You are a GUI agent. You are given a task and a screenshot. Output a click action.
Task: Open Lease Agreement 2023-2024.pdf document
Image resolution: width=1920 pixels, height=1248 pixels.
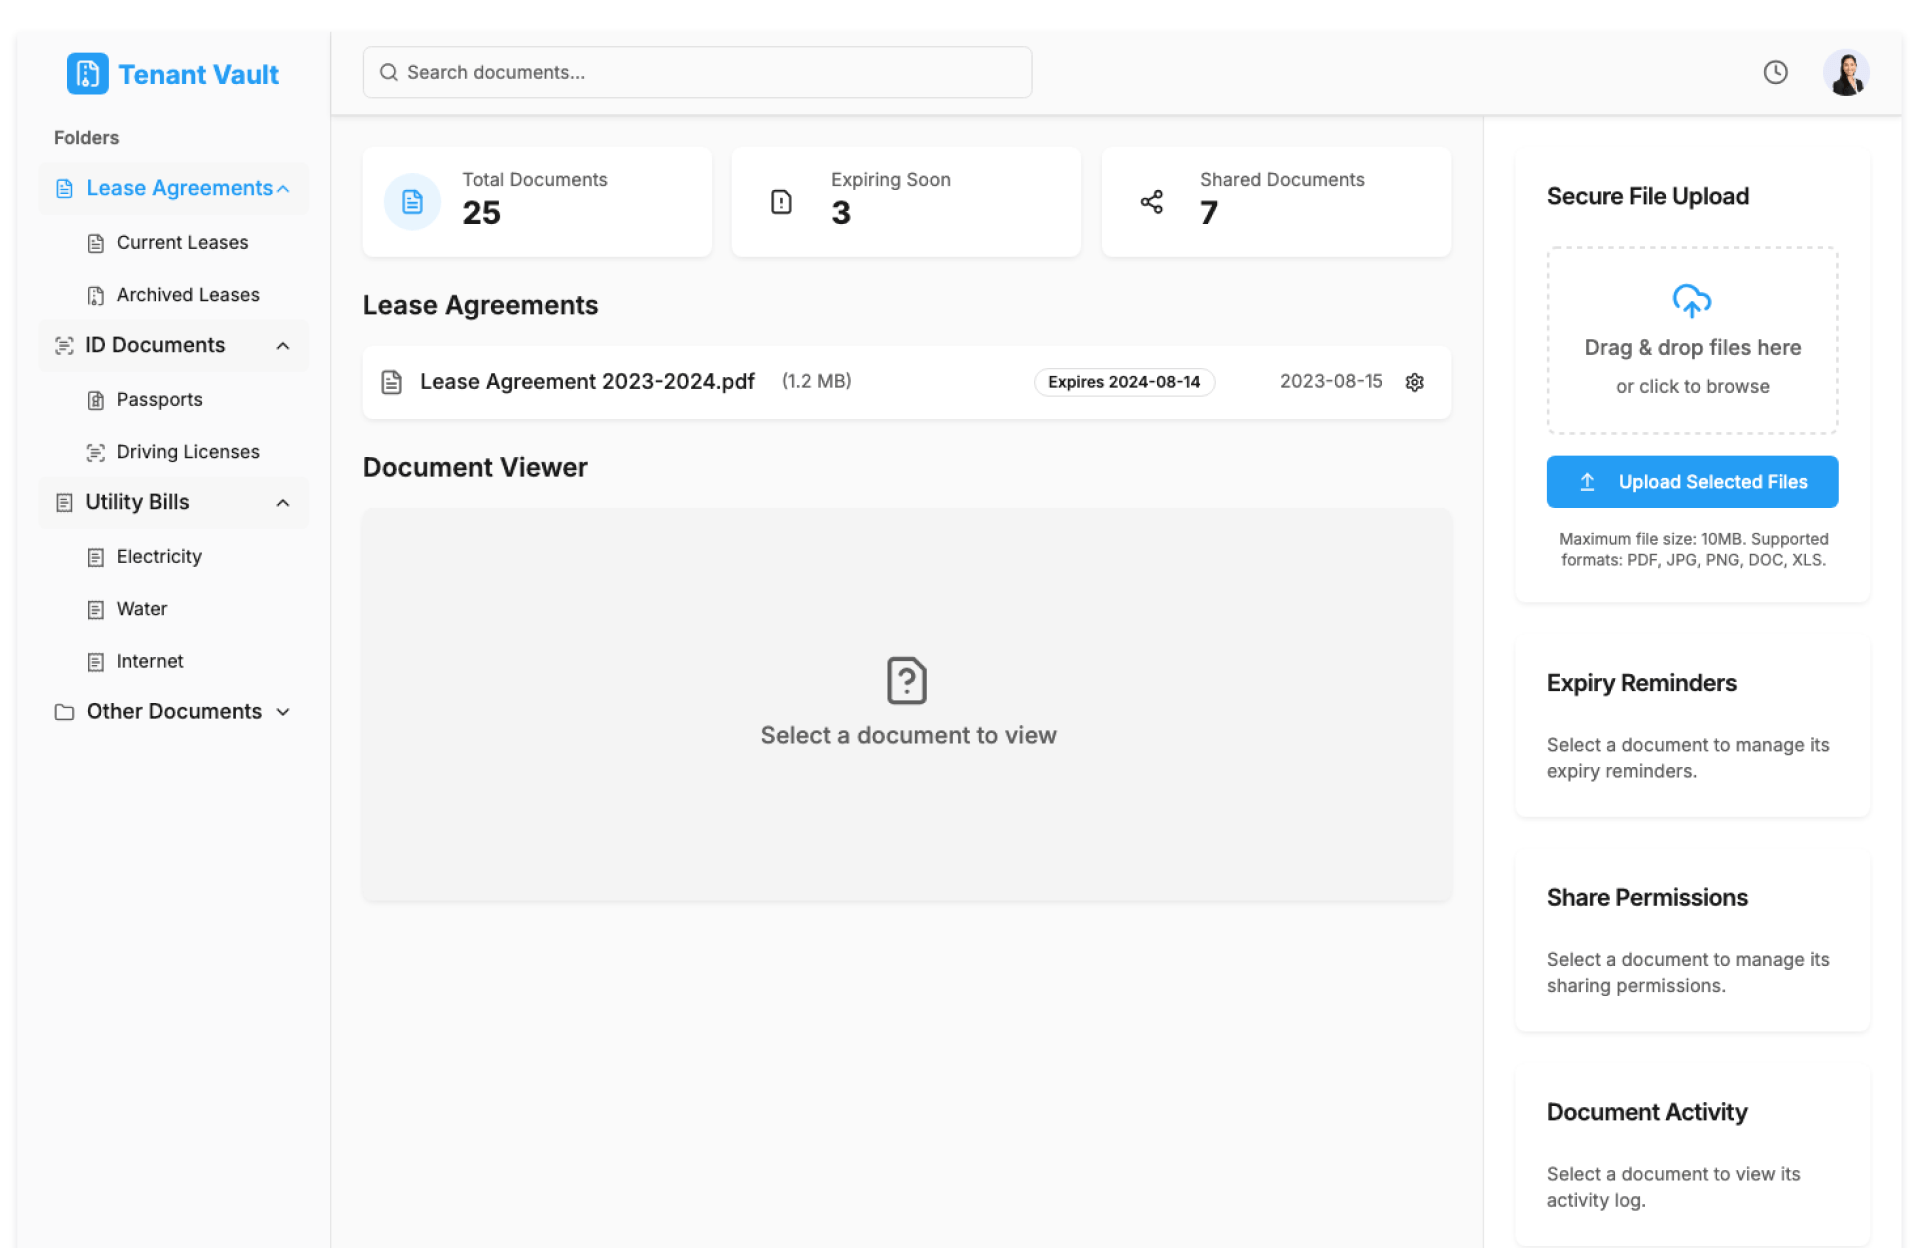[x=587, y=382]
